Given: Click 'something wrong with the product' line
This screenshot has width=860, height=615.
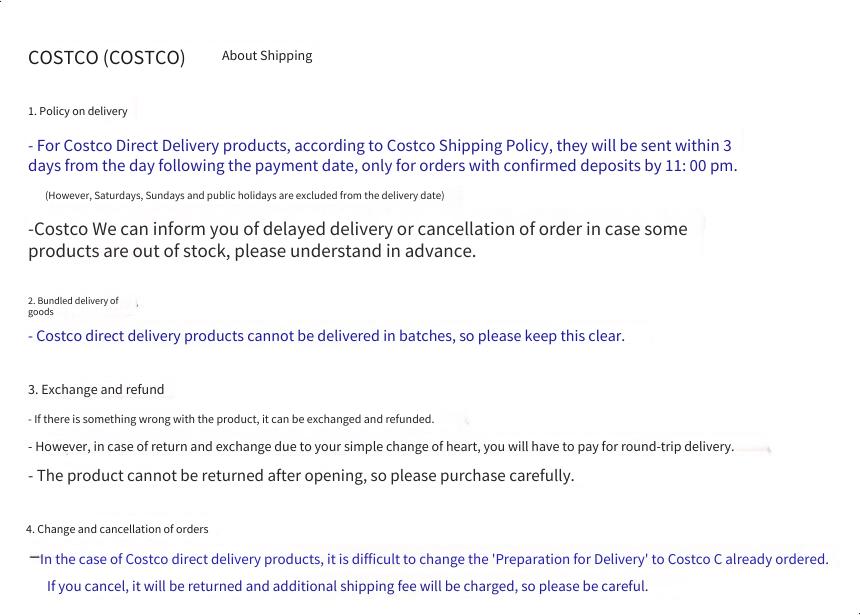Looking at the screenshot, I should [x=231, y=419].
